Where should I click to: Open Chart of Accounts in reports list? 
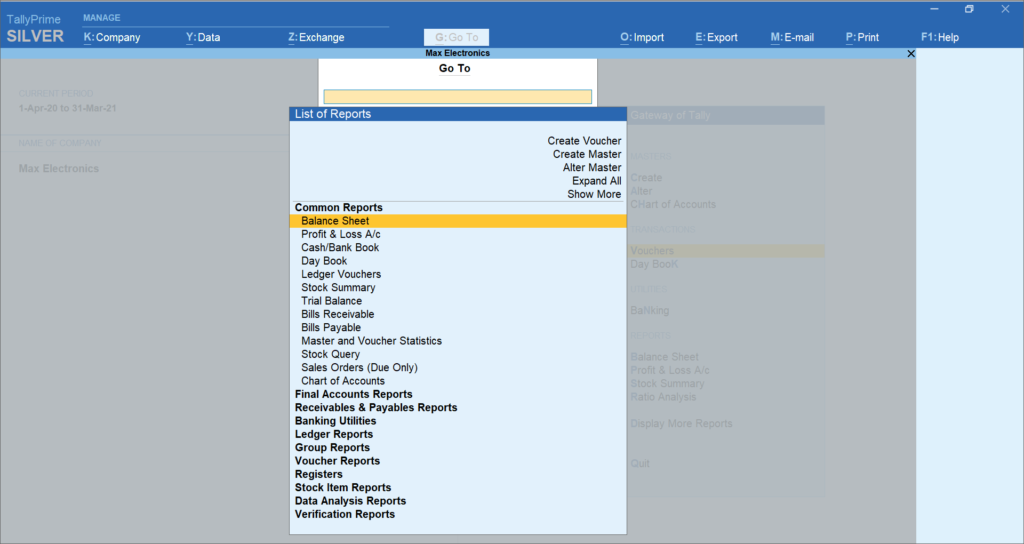343,381
